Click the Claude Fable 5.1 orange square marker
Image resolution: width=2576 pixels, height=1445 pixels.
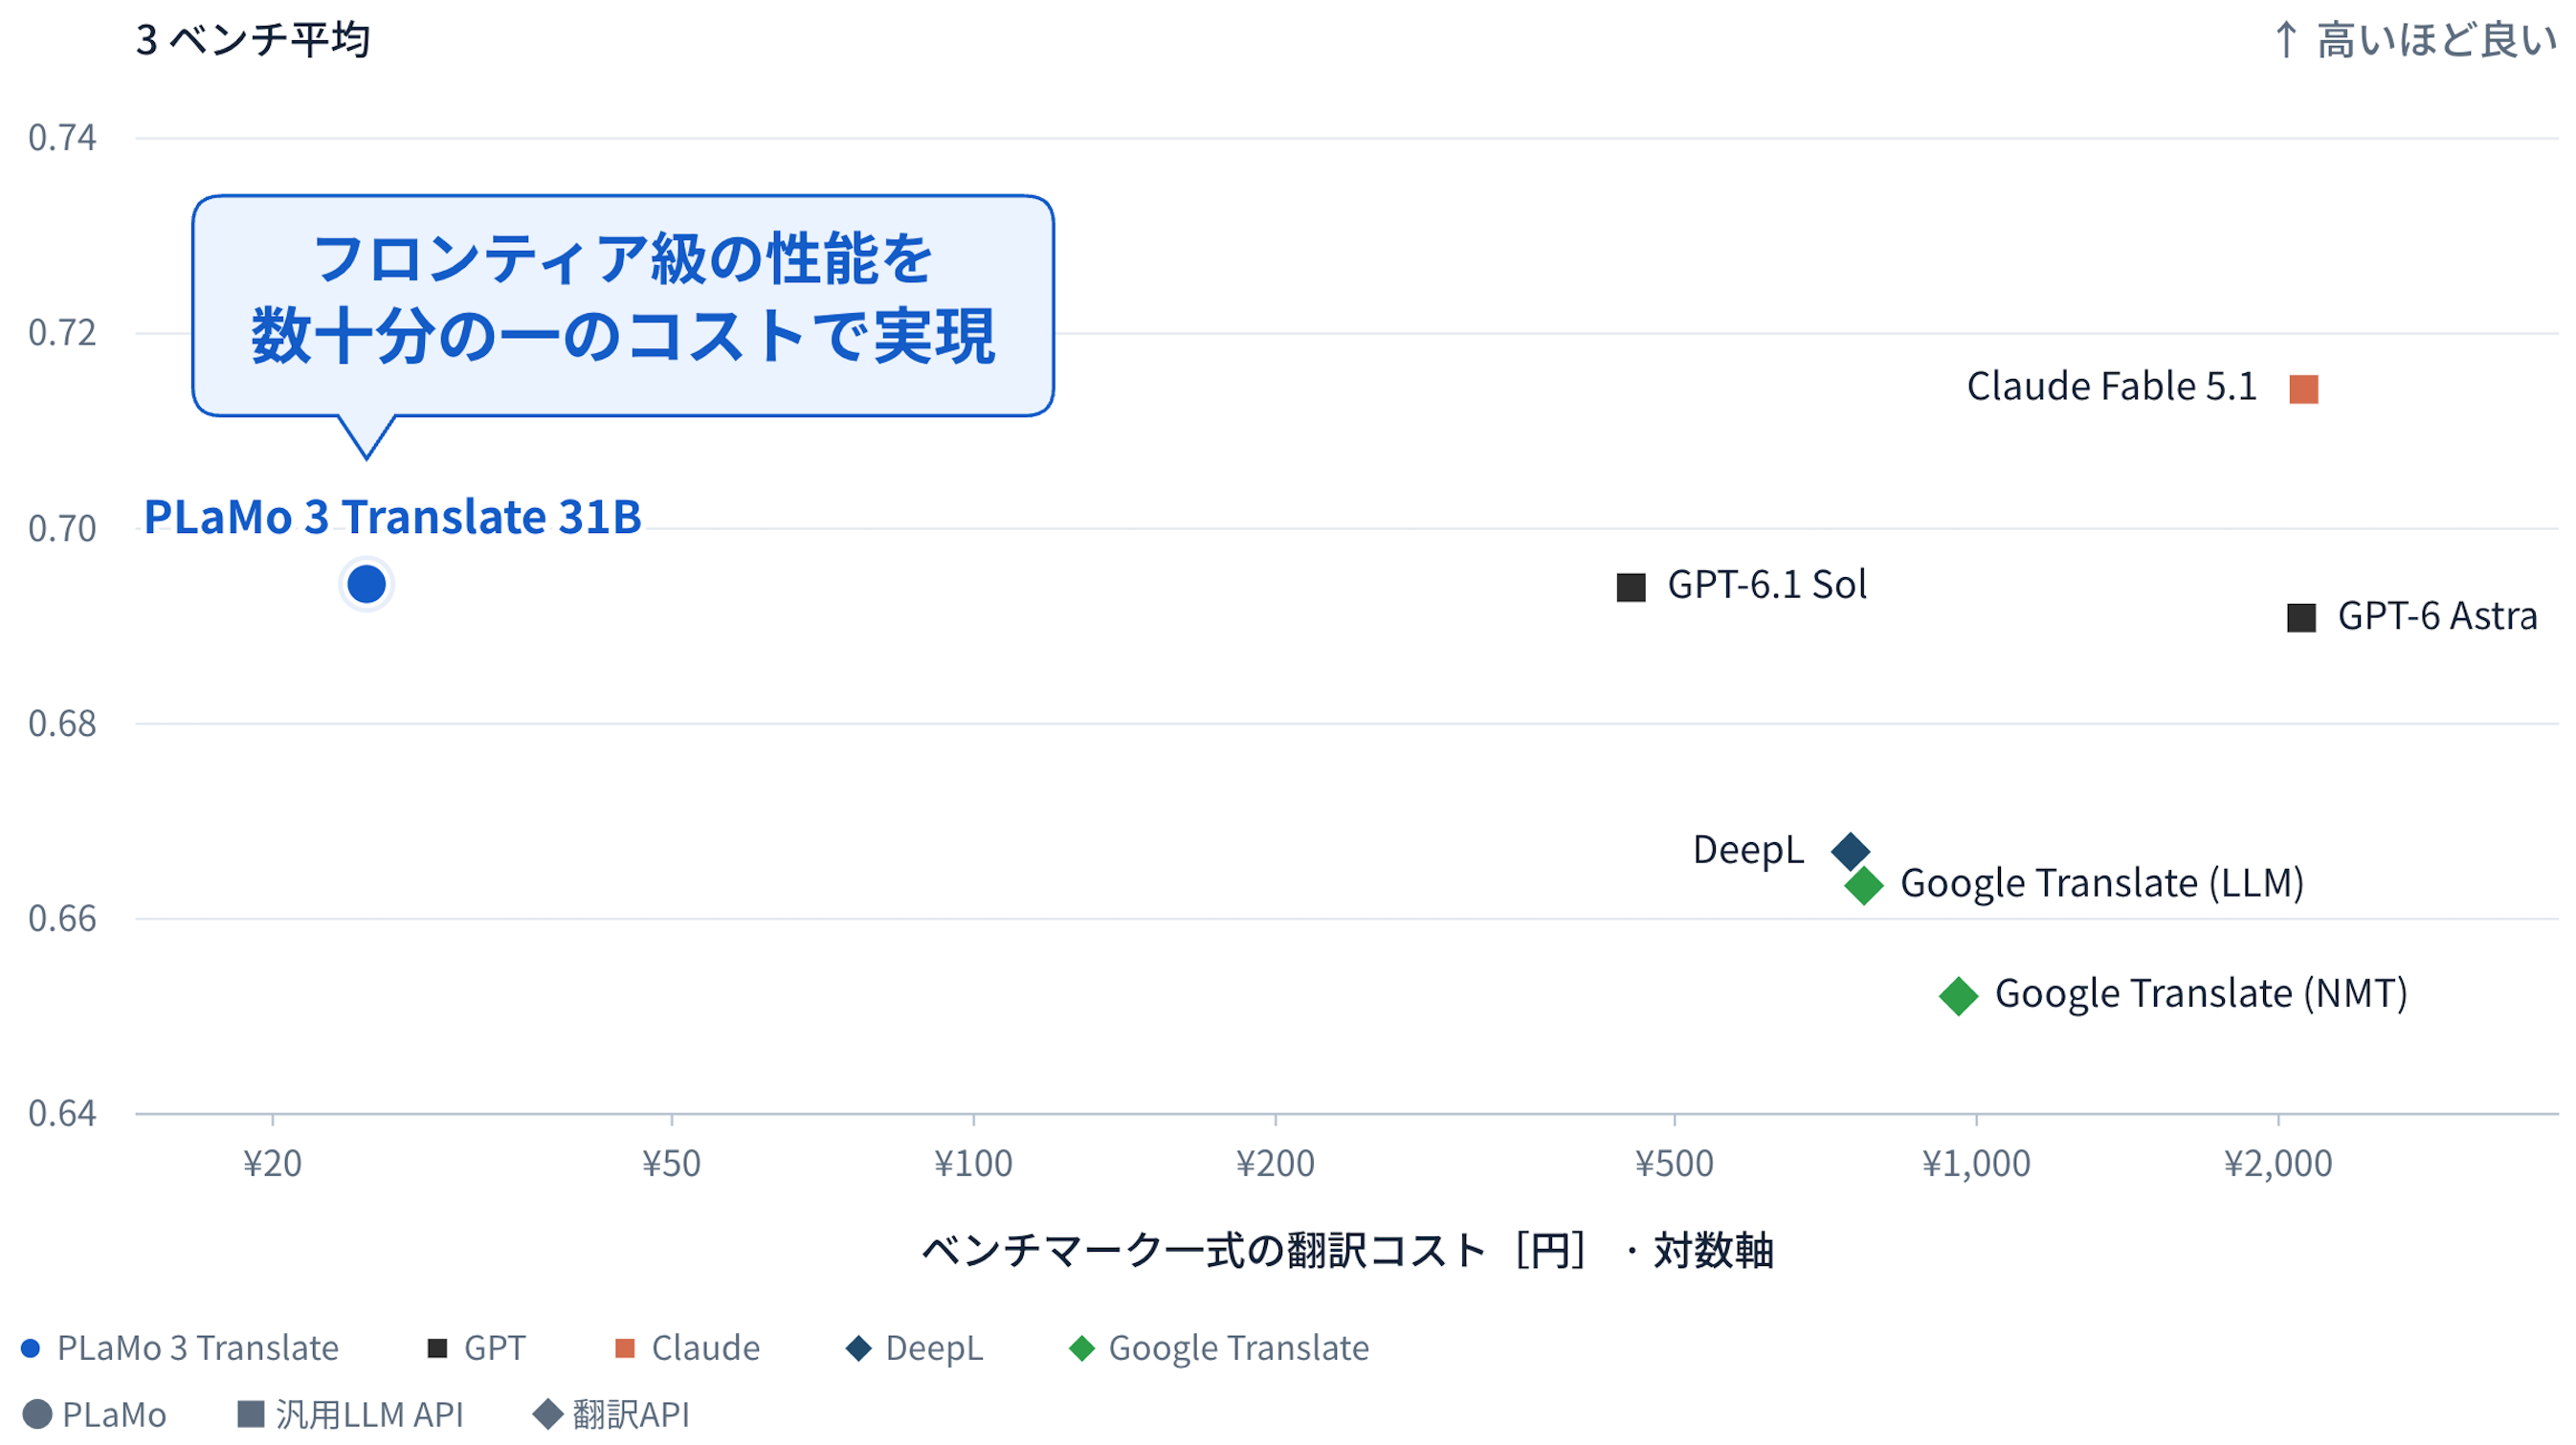pyautogui.click(x=2304, y=389)
